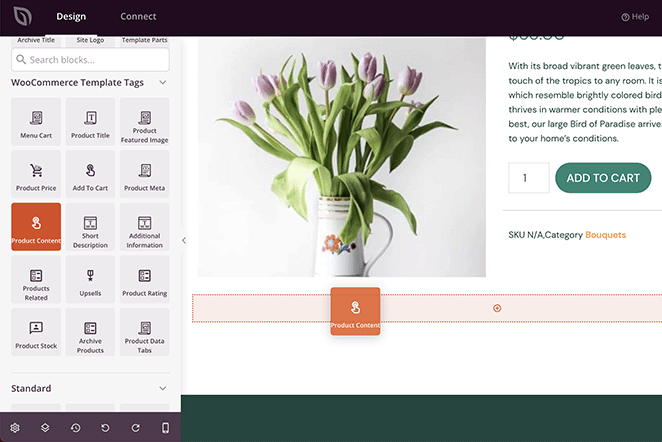Switch to the Connect tab
662x442 pixels.
click(x=138, y=16)
